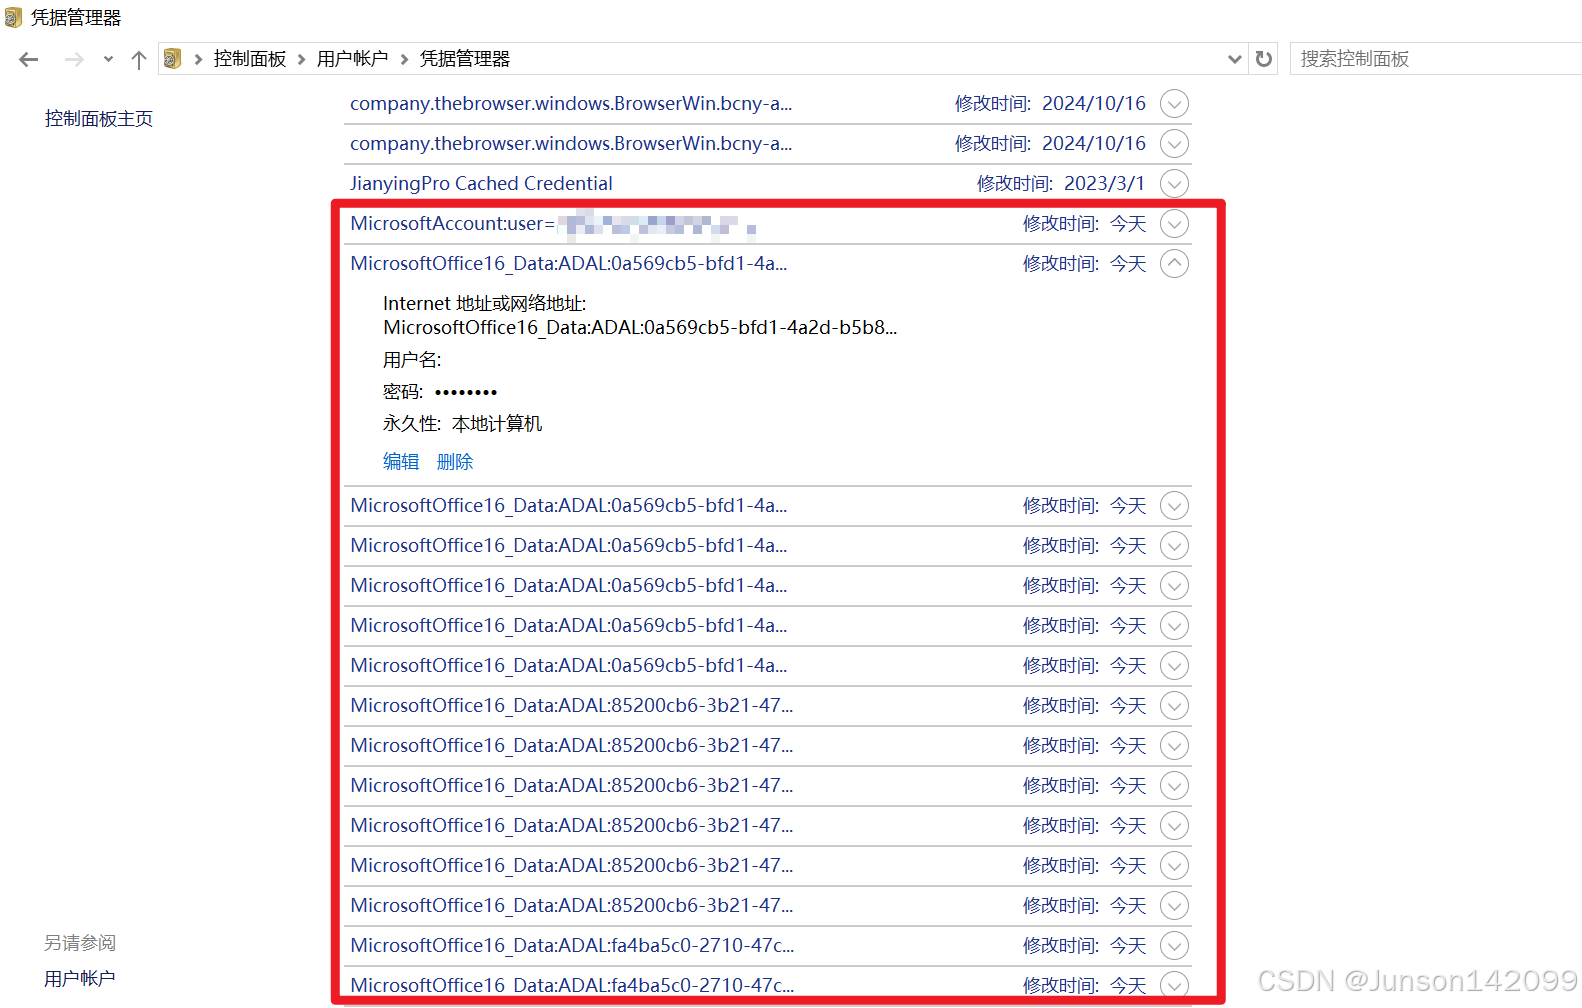The image size is (1582, 1008).
Task: Refresh the Credential Manager page
Action: [1264, 59]
